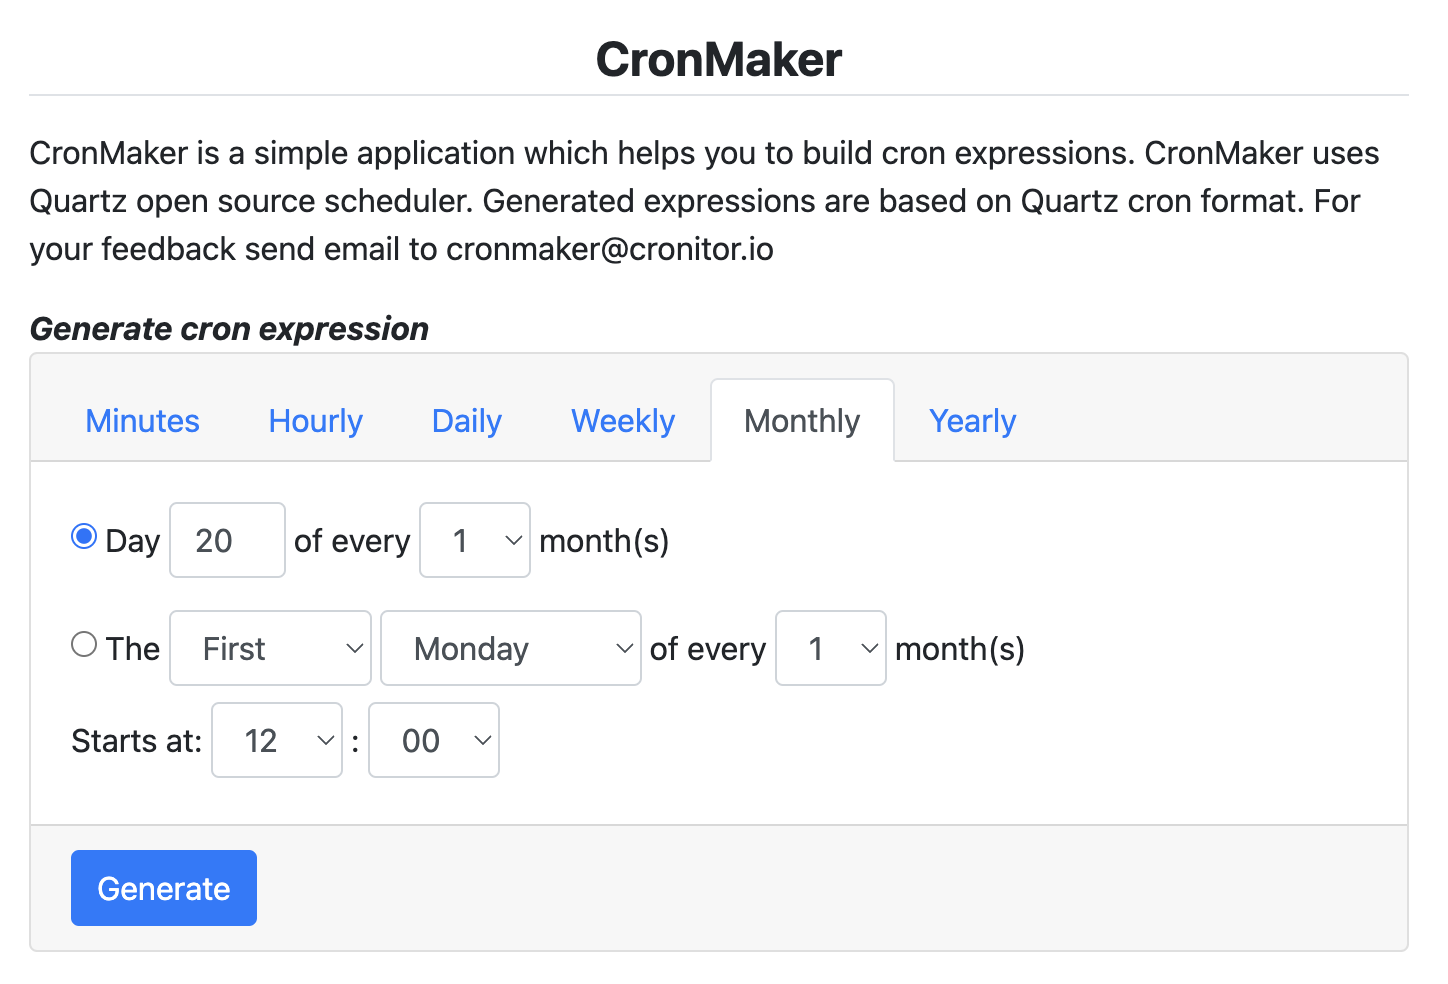Click the Monthly tab

[x=802, y=421]
